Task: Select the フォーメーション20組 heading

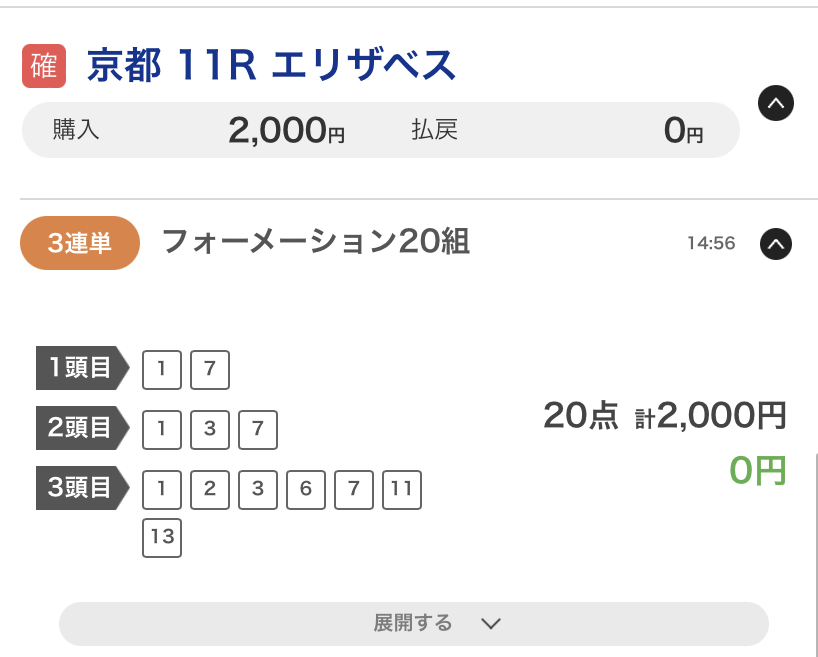Action: click(x=315, y=242)
